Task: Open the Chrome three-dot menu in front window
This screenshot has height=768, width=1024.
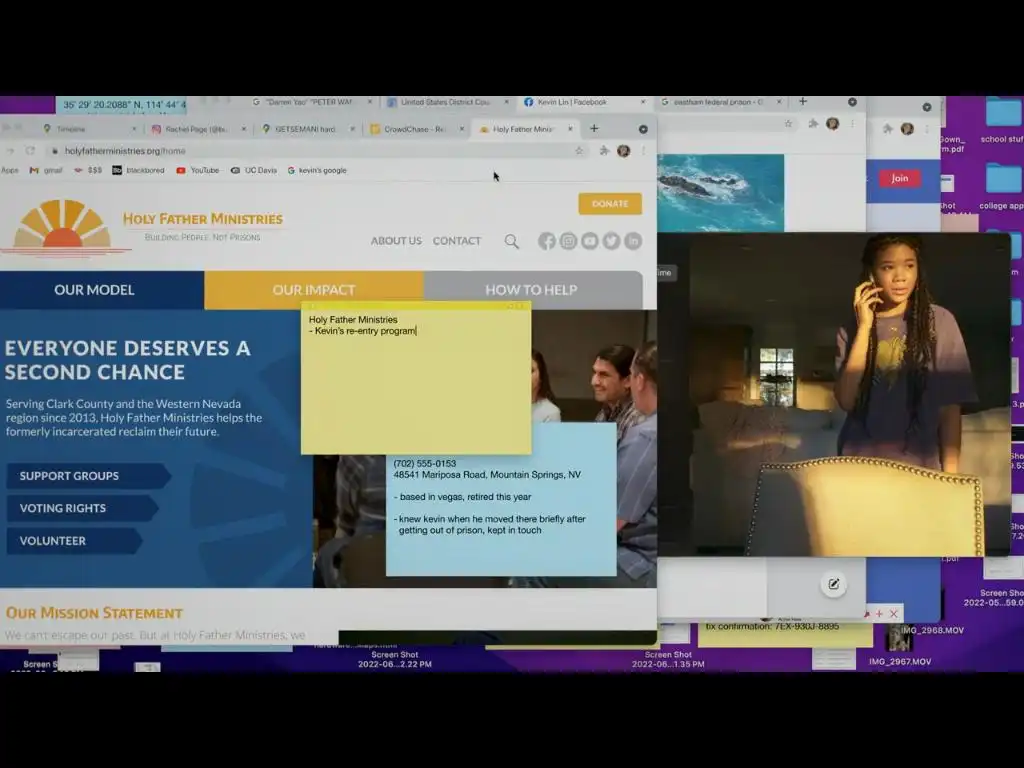Action: pyautogui.click(x=643, y=151)
